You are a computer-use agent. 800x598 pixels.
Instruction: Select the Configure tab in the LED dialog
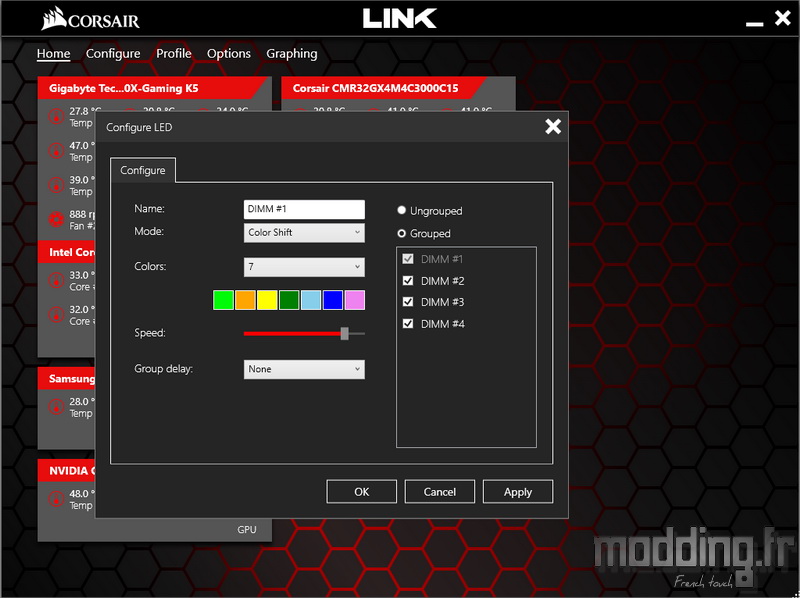[143, 170]
